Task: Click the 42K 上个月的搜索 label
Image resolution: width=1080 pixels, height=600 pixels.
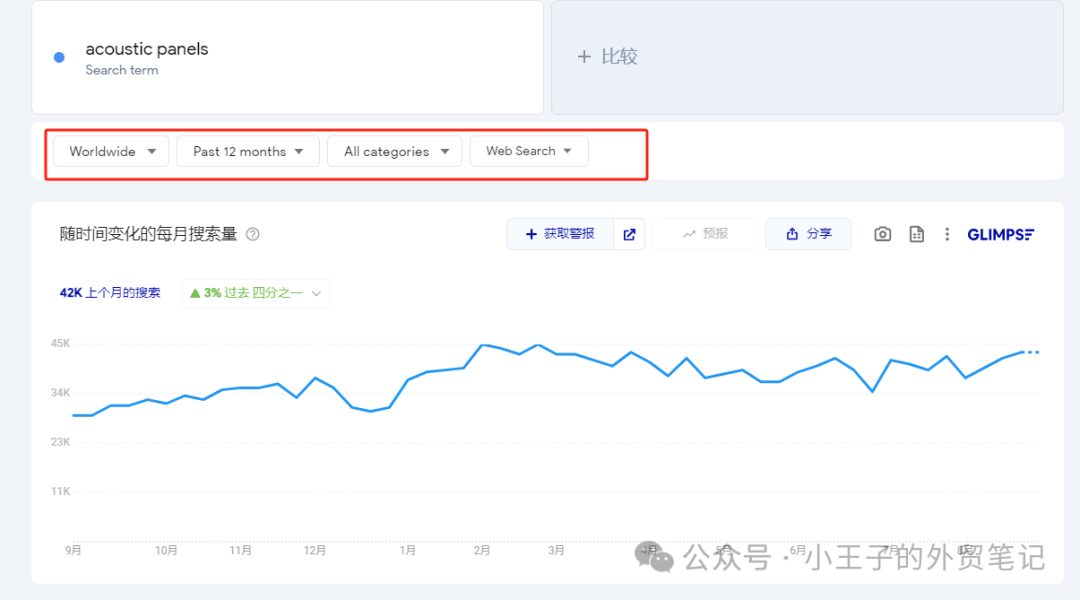Action: click(110, 293)
